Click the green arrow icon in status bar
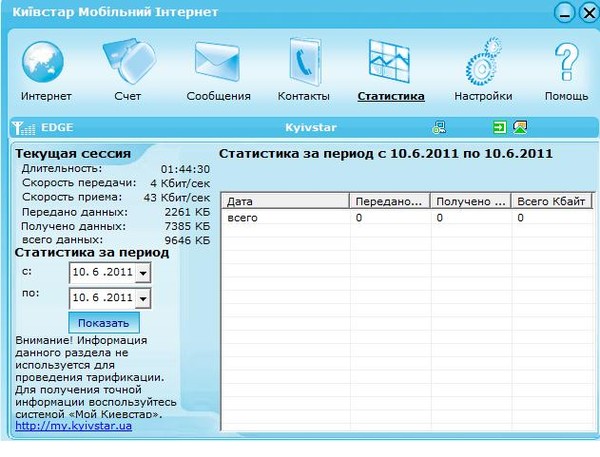This screenshot has height=457, width=600. coord(499,127)
